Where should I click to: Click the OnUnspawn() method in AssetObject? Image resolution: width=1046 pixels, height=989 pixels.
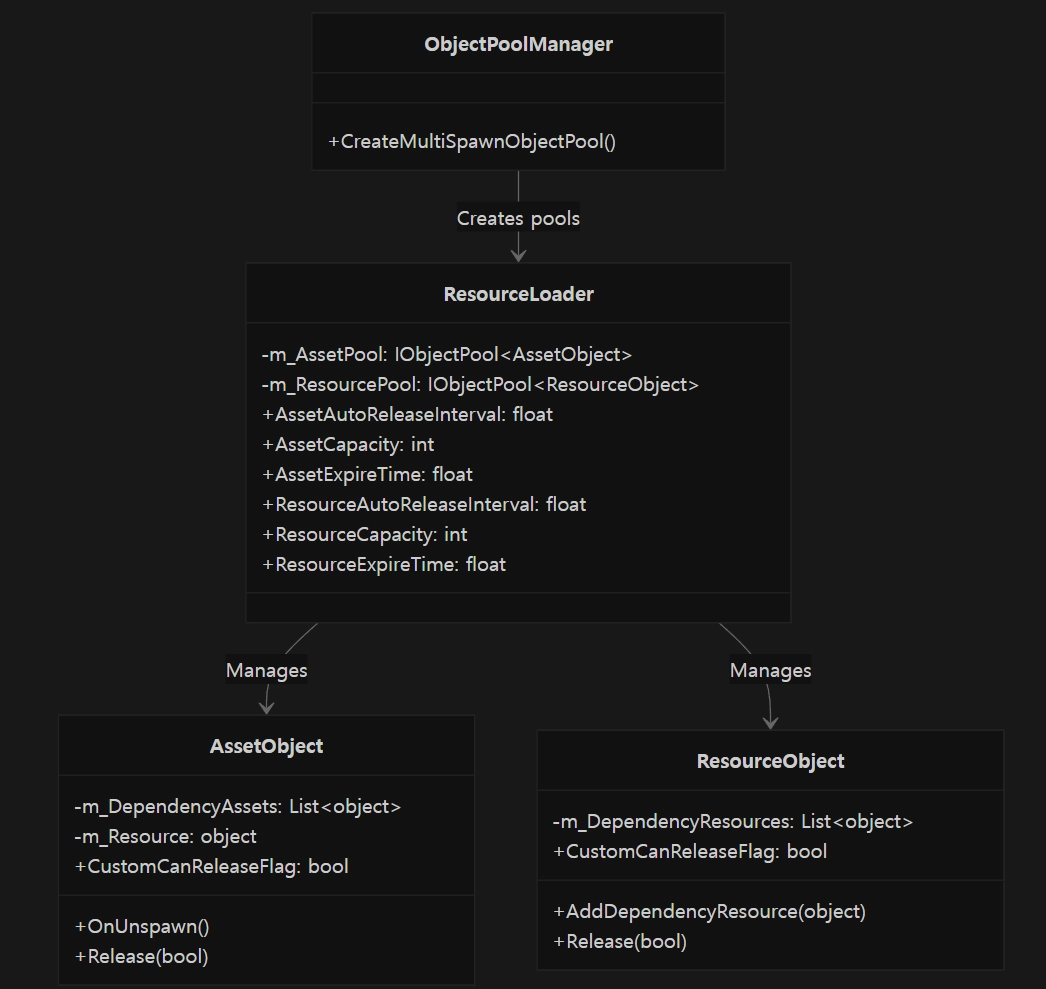pos(142,926)
